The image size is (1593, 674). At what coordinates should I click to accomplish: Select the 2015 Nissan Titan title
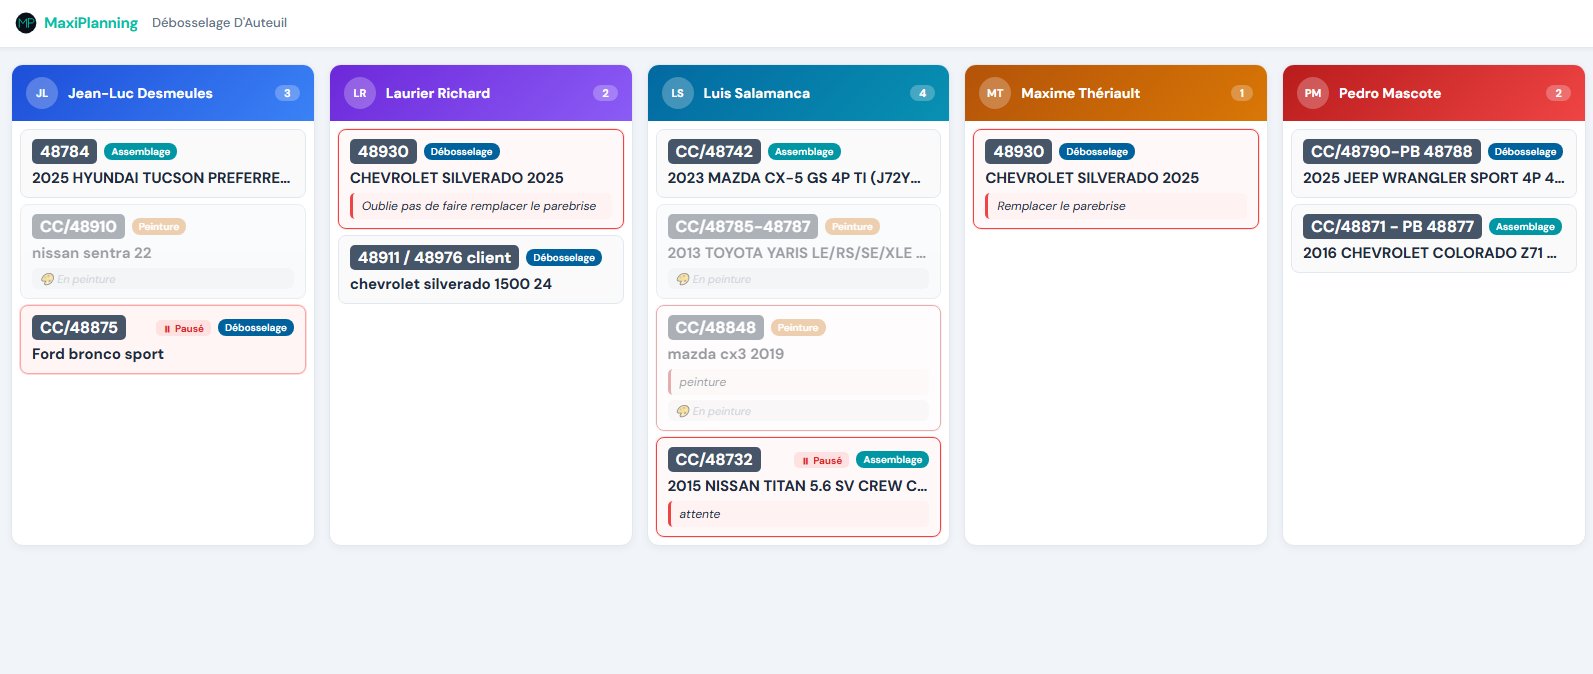click(798, 486)
